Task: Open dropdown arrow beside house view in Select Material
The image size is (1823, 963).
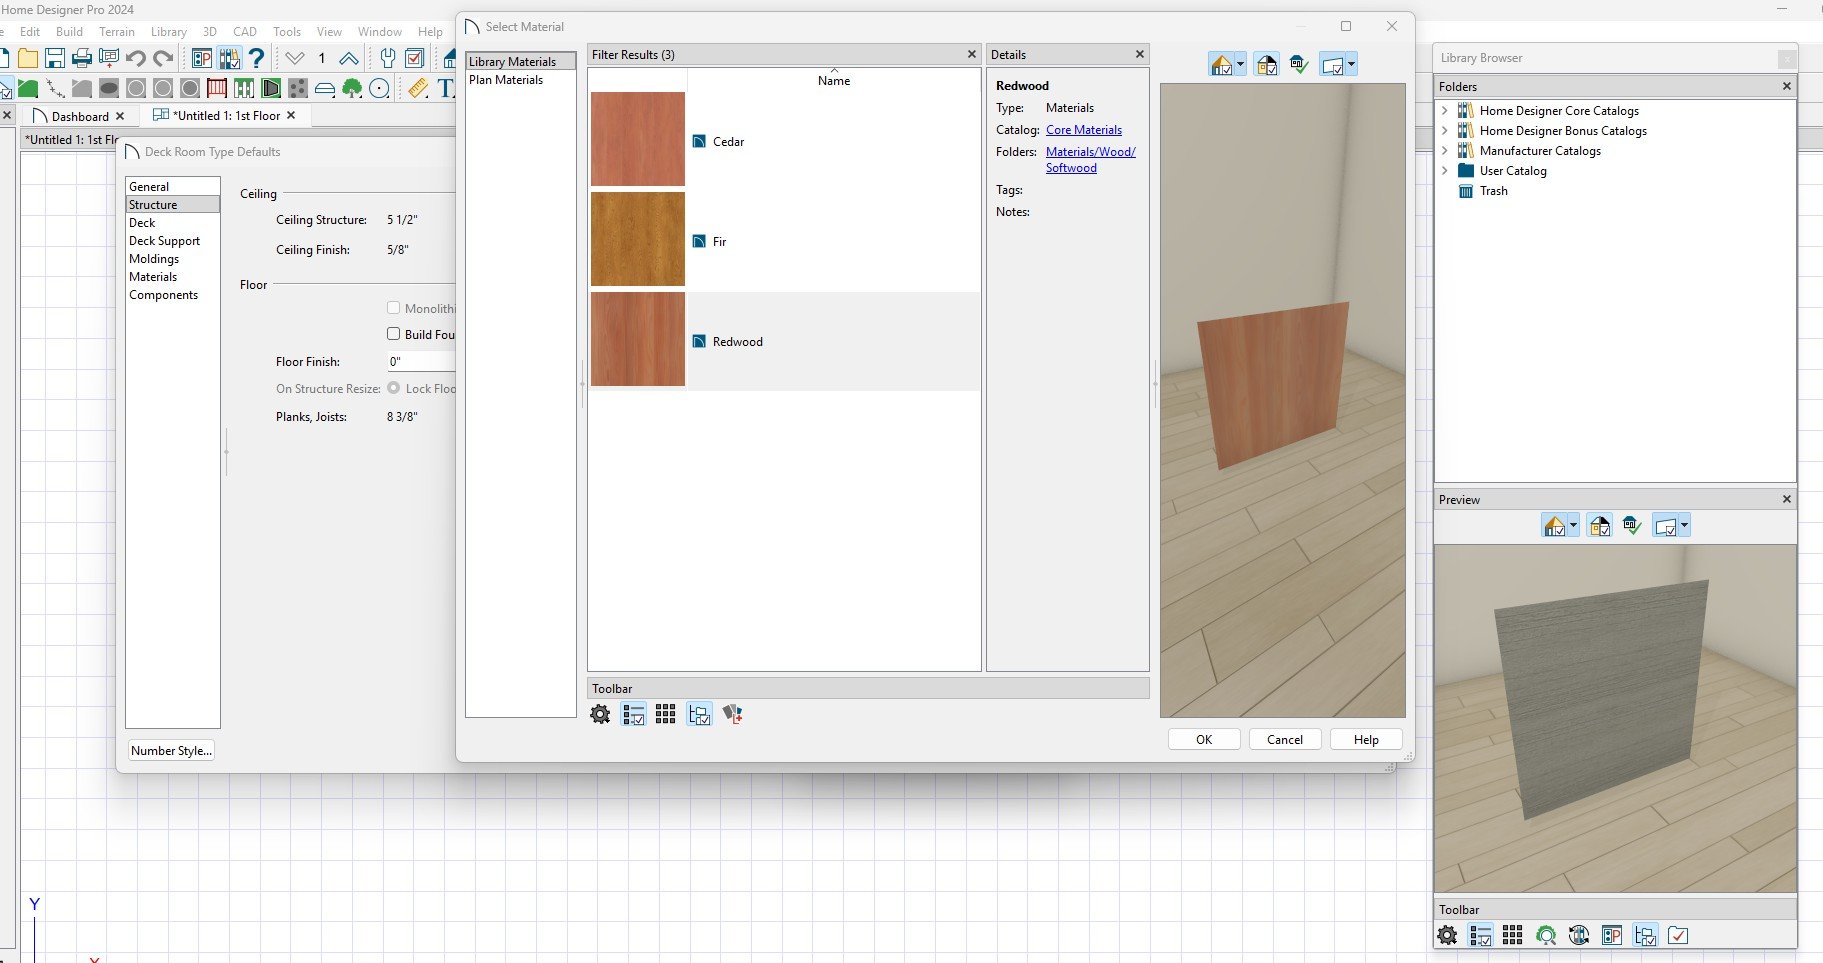Action: tap(1240, 65)
